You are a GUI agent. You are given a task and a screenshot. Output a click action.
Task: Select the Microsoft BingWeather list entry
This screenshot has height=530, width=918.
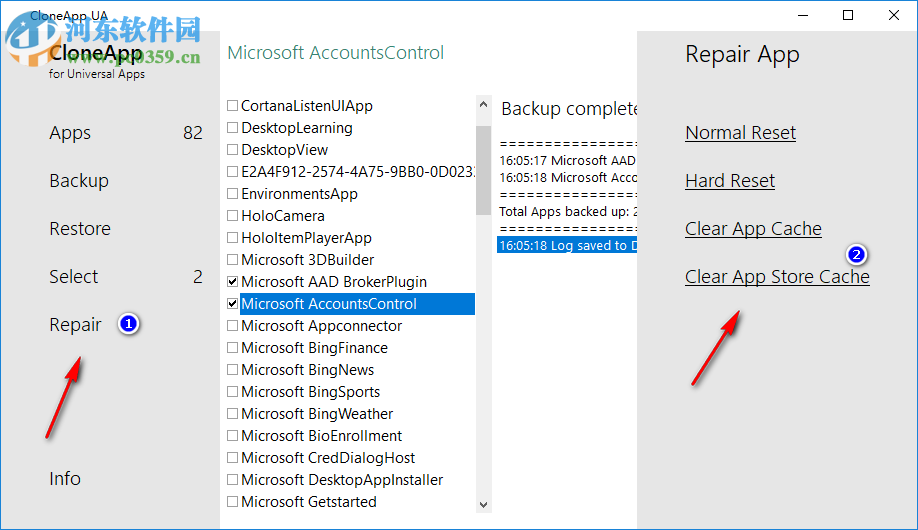(x=317, y=414)
